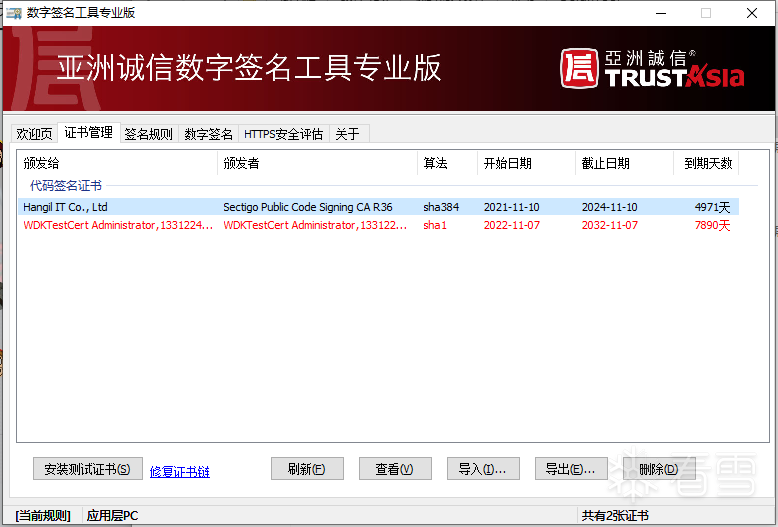
Task: Click the 代码签名证书 group header
Action: pyautogui.click(x=65, y=186)
